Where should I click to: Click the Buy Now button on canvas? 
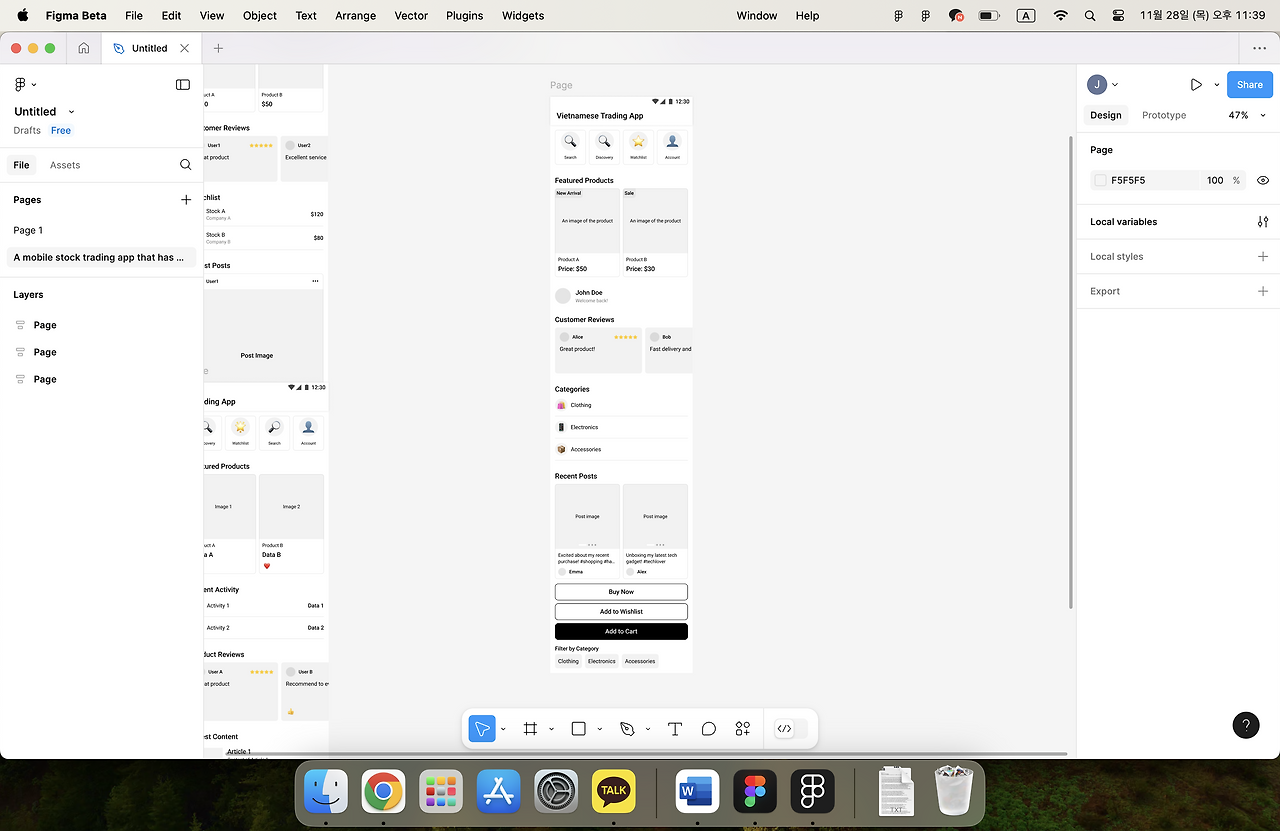point(621,592)
